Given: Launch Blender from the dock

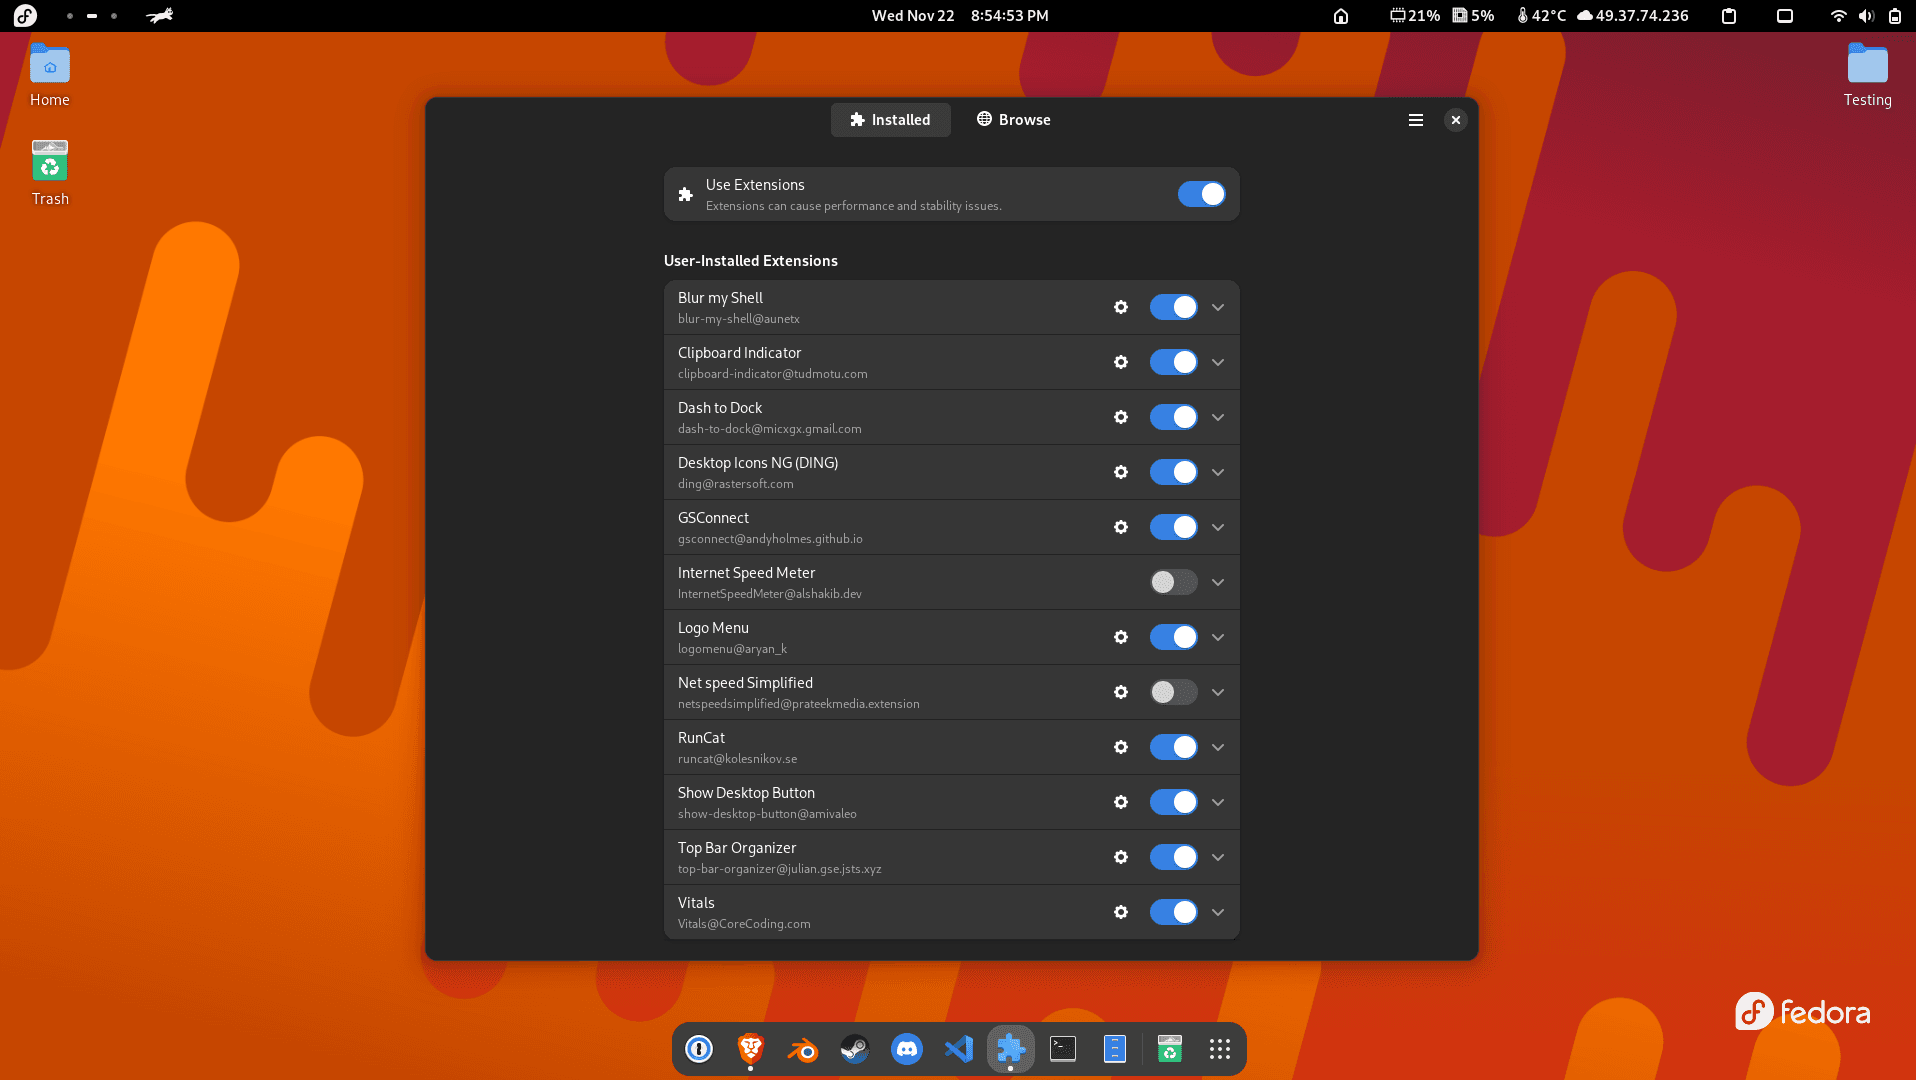Looking at the screenshot, I should pos(803,1049).
